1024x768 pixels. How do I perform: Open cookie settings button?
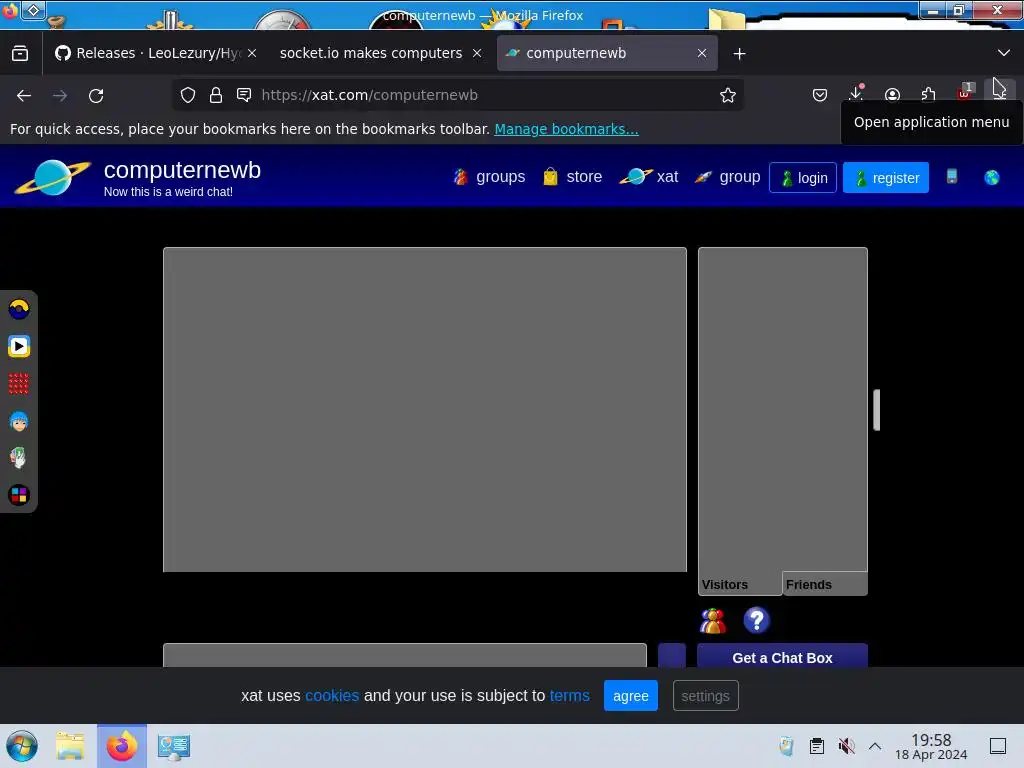(x=705, y=696)
